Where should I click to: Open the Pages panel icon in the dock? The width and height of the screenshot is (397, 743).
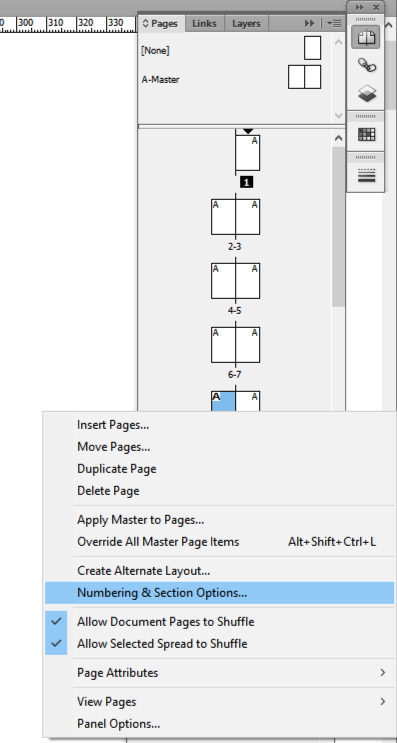tap(366, 37)
